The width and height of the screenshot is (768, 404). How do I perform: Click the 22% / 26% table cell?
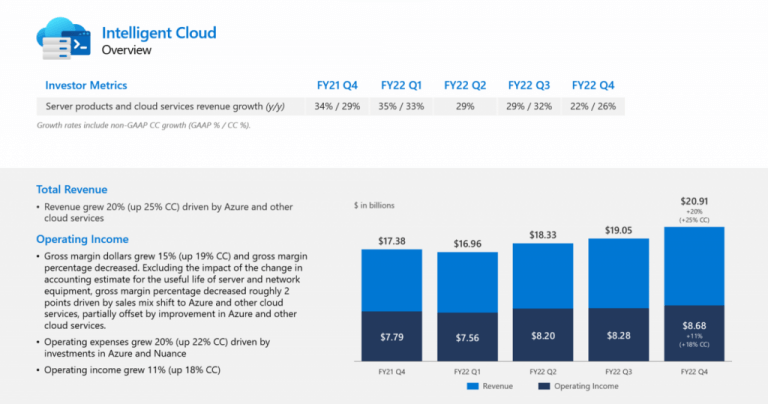click(593, 106)
